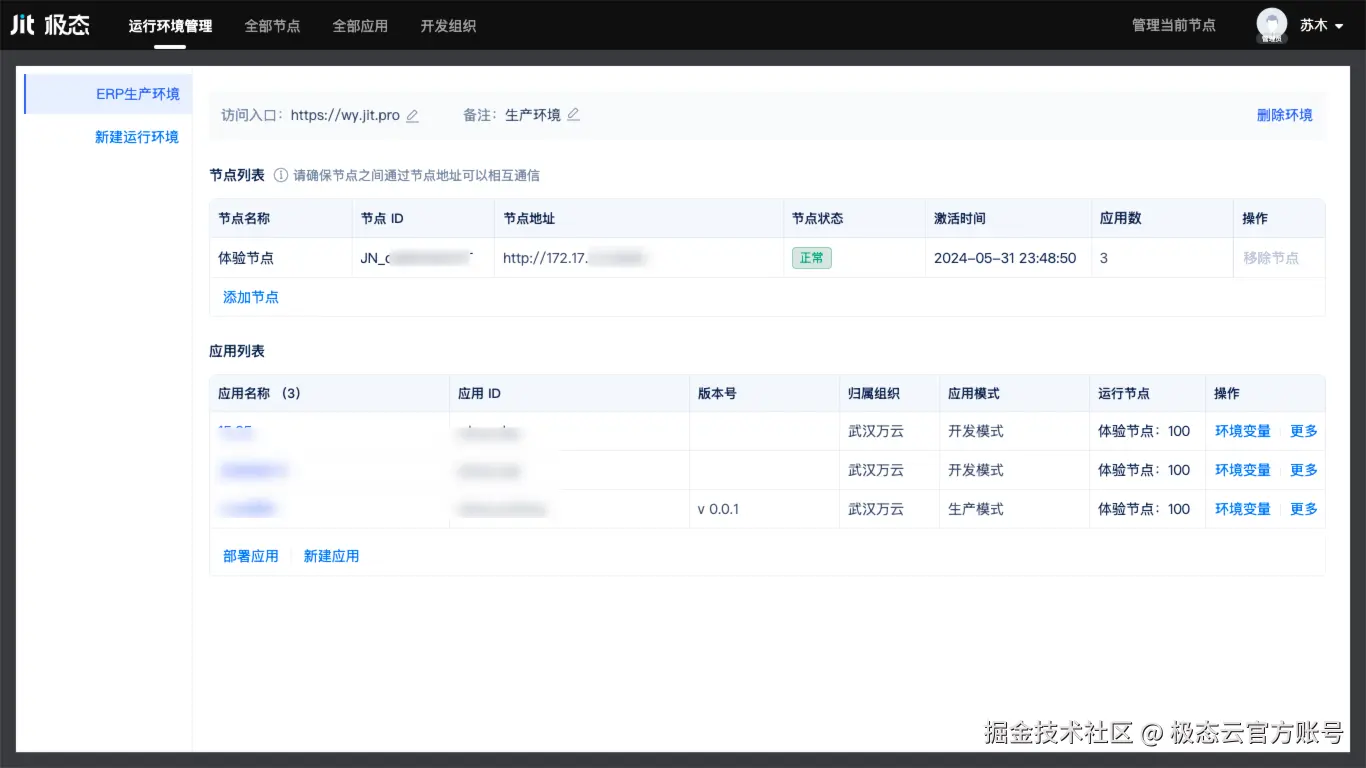This screenshot has height=768, width=1366.
Task: Click 移除节点 for 体验节点
Action: 1271,258
